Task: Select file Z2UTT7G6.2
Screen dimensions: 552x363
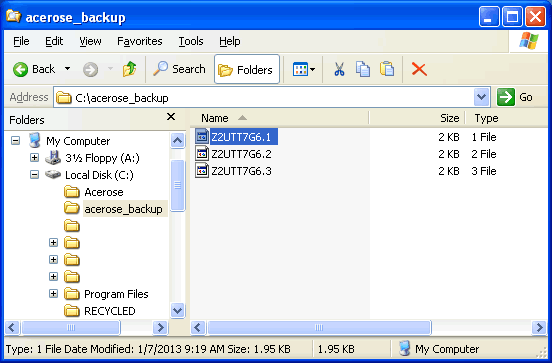Action: (241, 154)
